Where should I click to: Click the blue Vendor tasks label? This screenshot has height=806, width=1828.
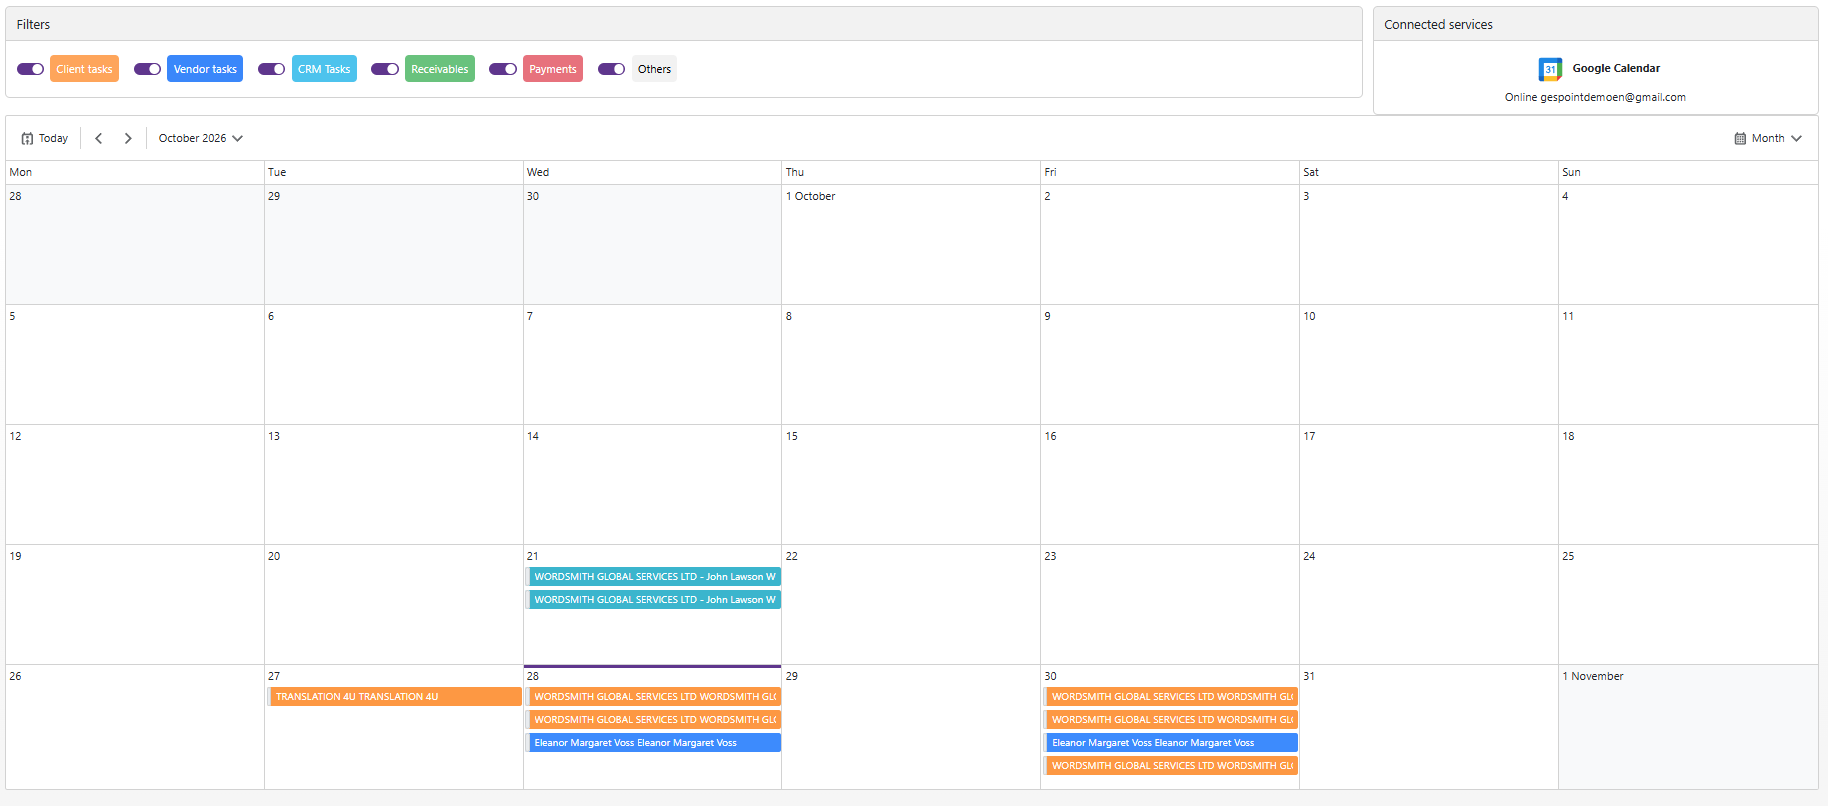point(205,69)
